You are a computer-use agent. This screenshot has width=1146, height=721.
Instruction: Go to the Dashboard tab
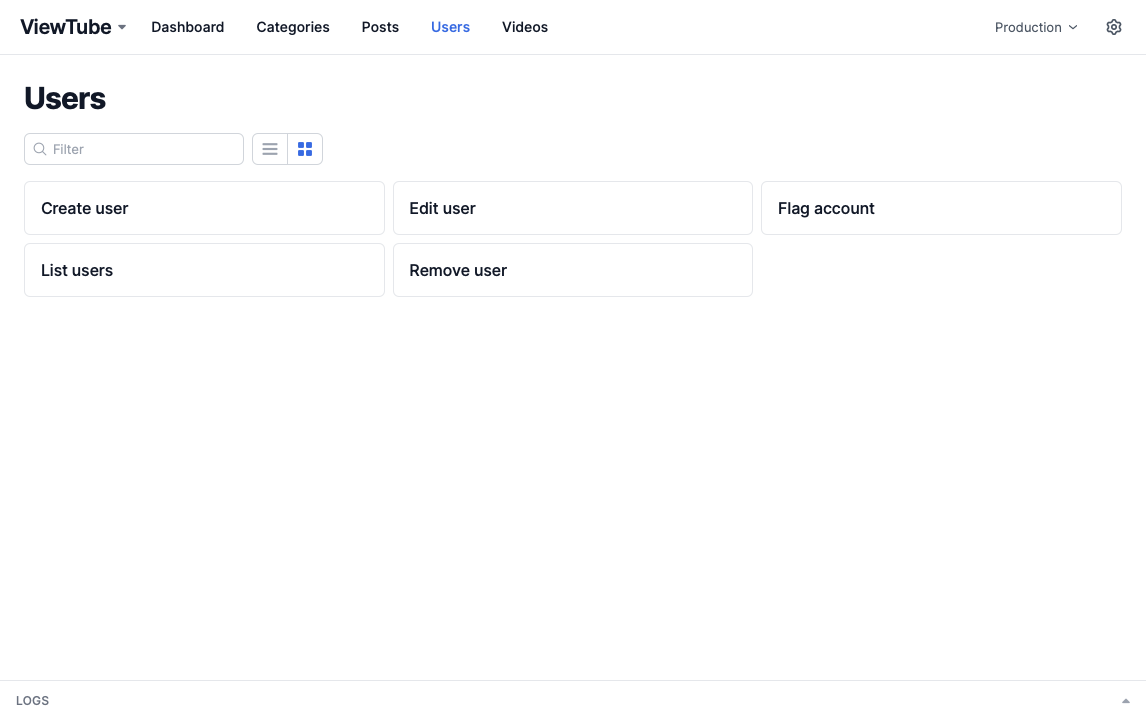(187, 27)
